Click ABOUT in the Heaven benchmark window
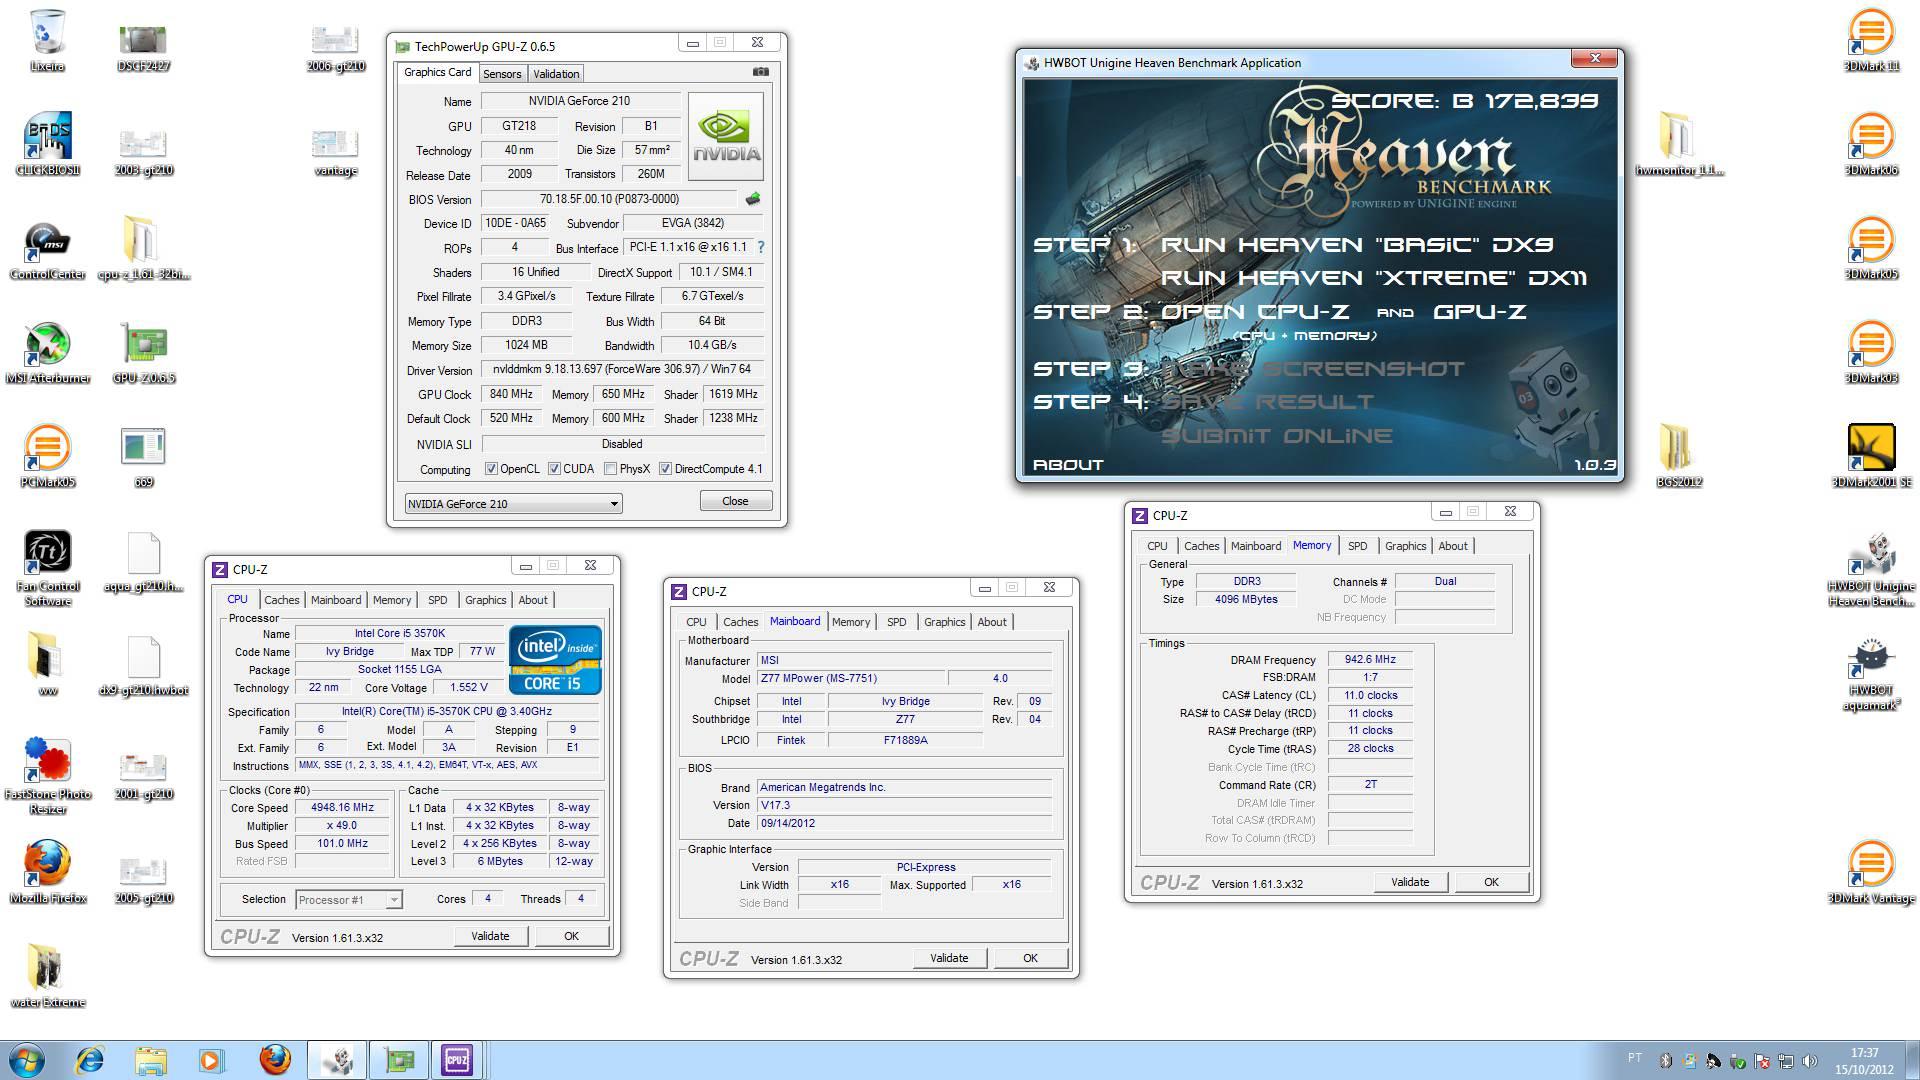The image size is (1920, 1080). tap(1068, 465)
